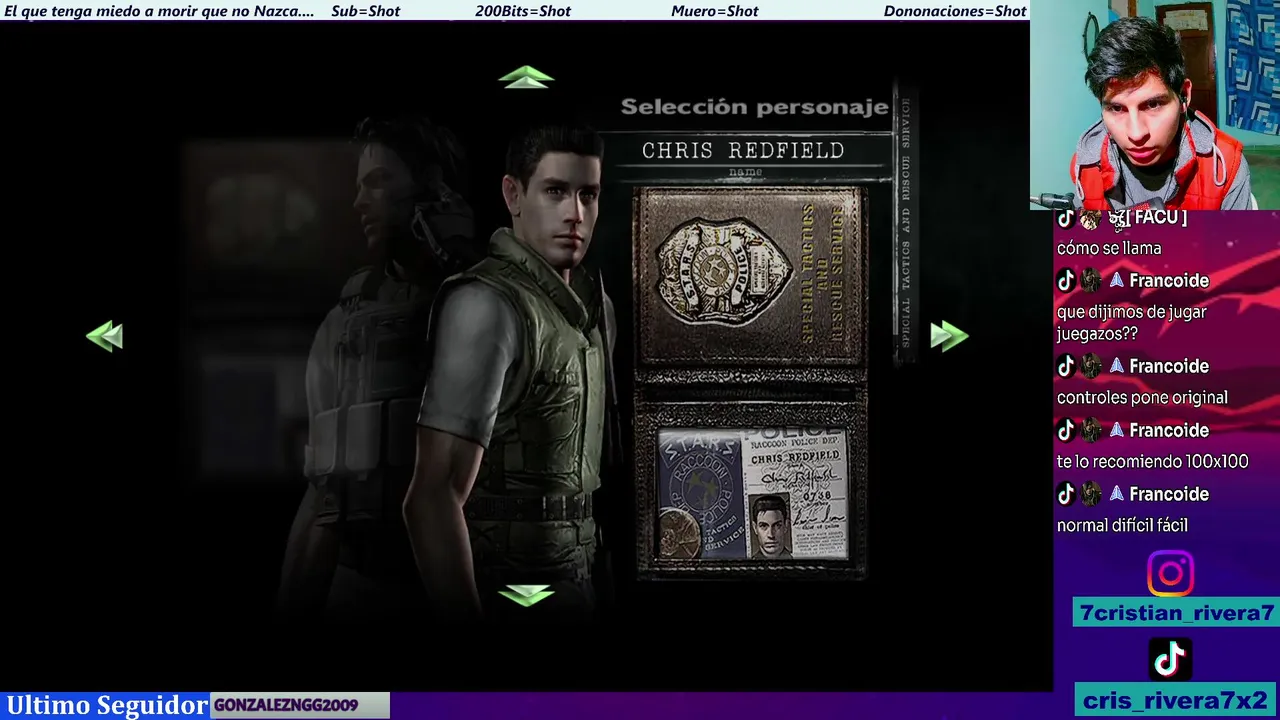1280x720 pixels.
Task: Select next character with right arrow
Action: [x=949, y=336]
